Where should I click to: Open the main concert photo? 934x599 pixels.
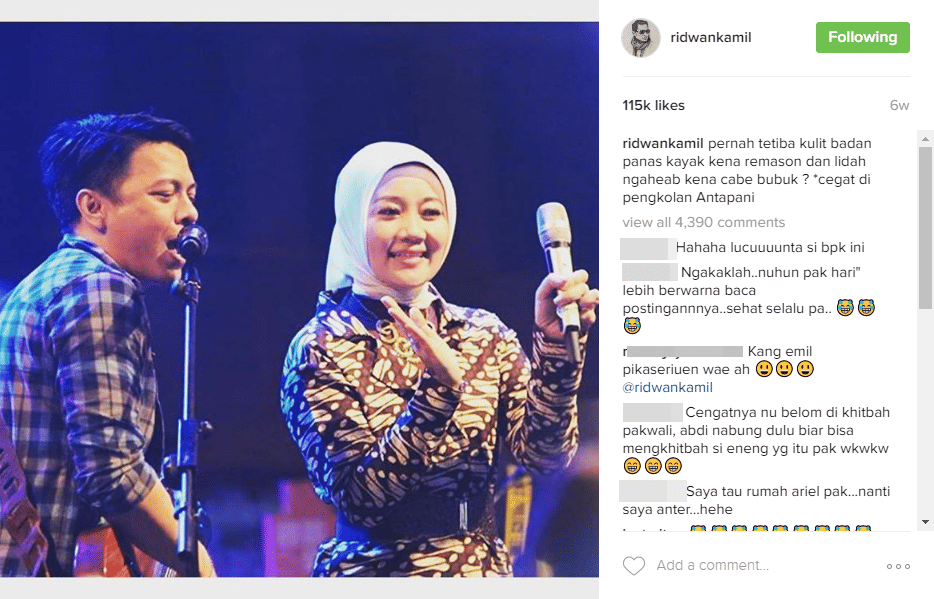(x=299, y=300)
